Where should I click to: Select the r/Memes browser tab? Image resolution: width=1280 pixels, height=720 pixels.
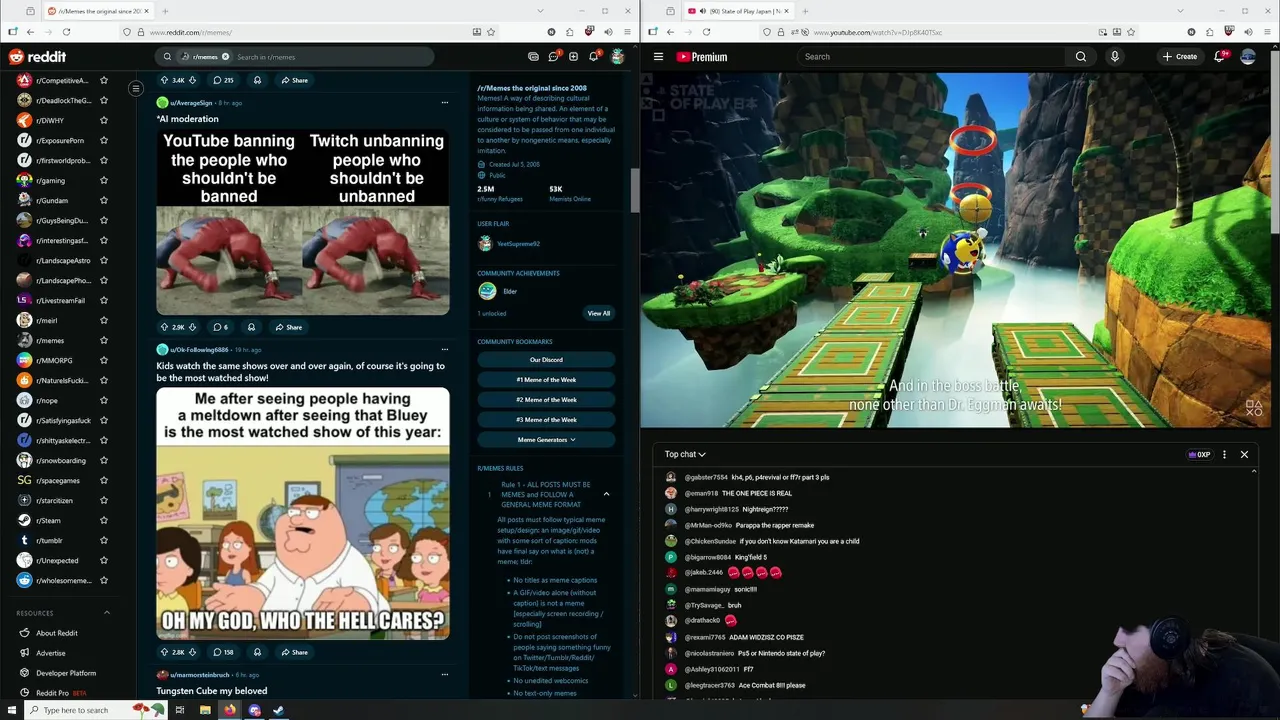click(x=98, y=11)
